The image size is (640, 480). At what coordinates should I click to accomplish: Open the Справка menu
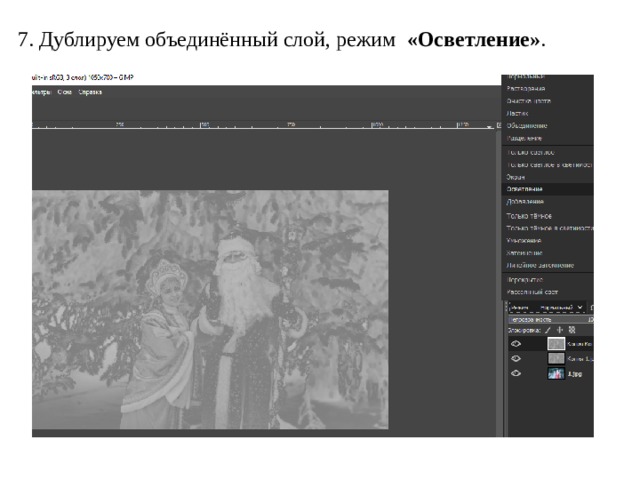(90, 92)
